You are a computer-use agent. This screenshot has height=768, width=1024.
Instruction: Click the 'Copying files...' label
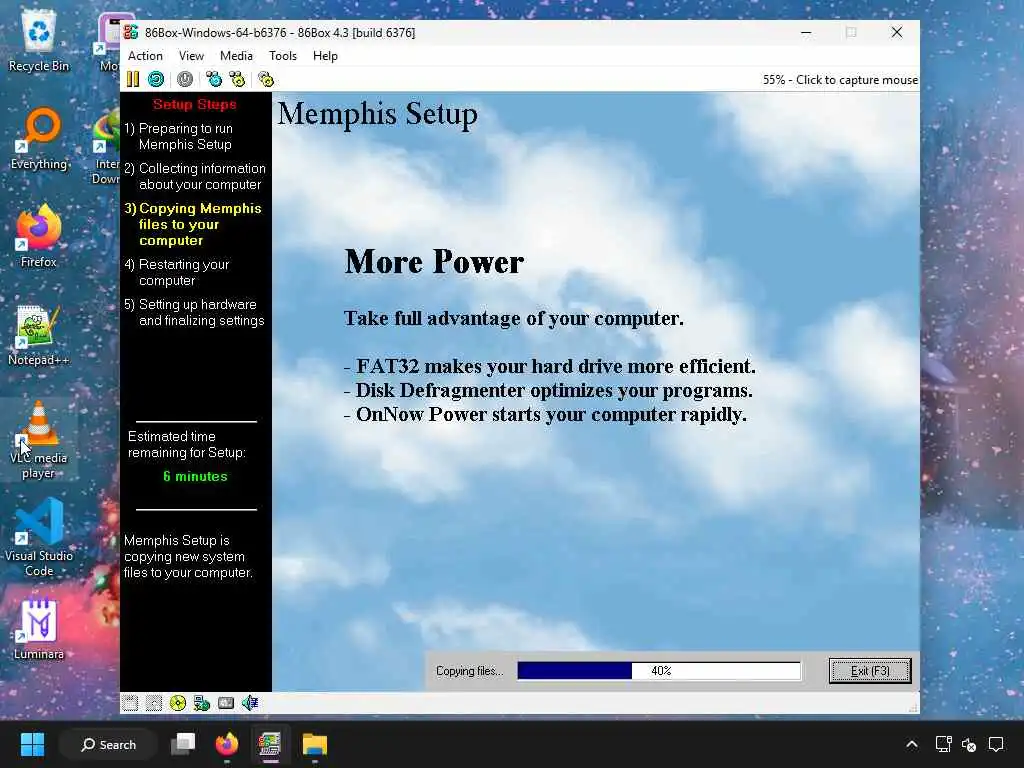[470, 671]
